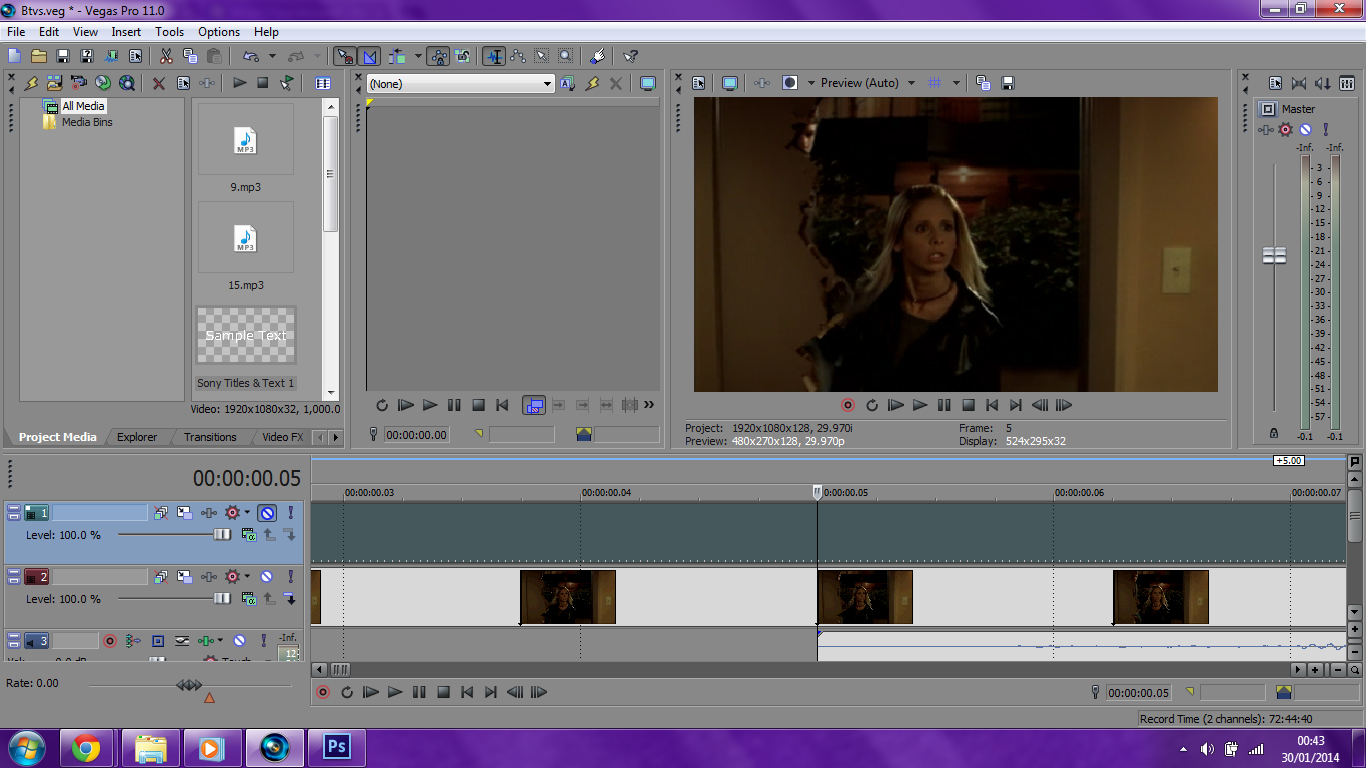Open Track FX for video track 2
Viewport: 1366px width, 768px height.
coord(208,577)
